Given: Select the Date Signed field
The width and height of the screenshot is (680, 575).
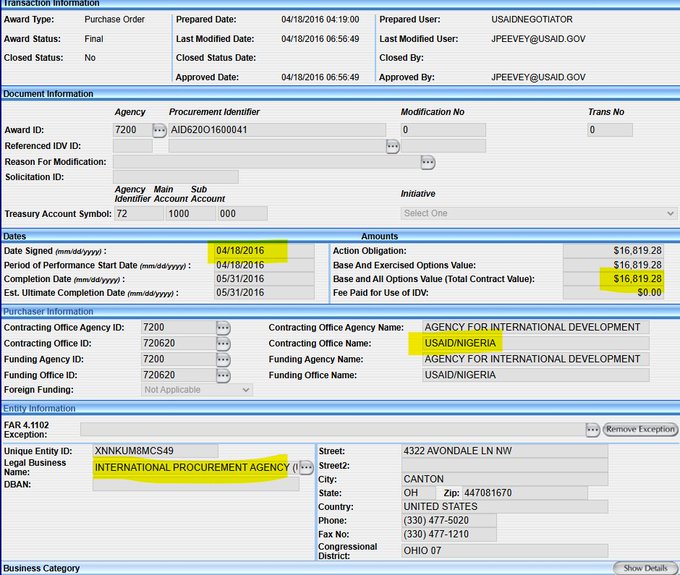Looking at the screenshot, I should click(x=263, y=250).
